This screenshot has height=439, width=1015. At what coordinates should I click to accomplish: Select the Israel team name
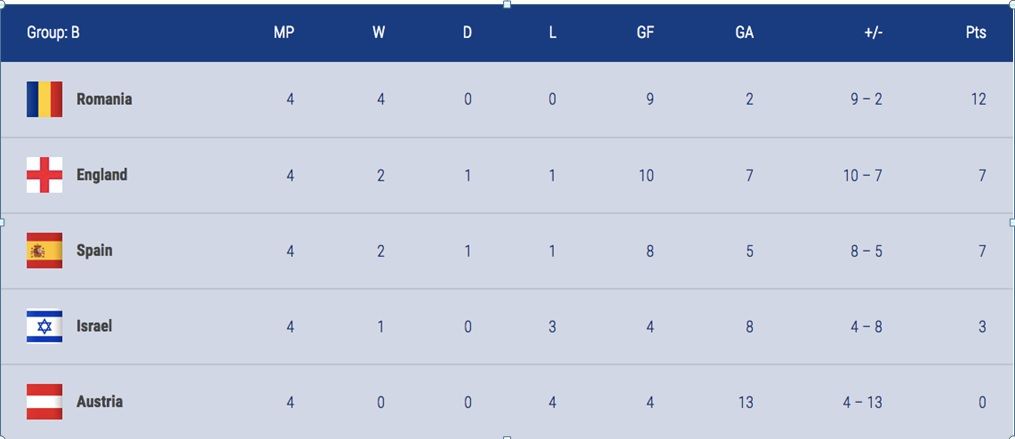coord(94,326)
